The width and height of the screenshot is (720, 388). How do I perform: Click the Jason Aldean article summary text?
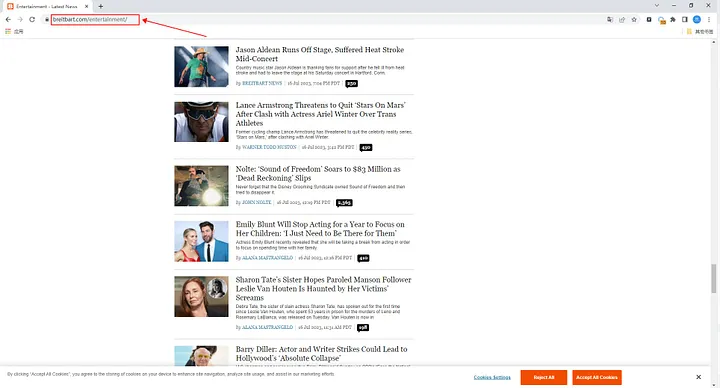[320, 70]
